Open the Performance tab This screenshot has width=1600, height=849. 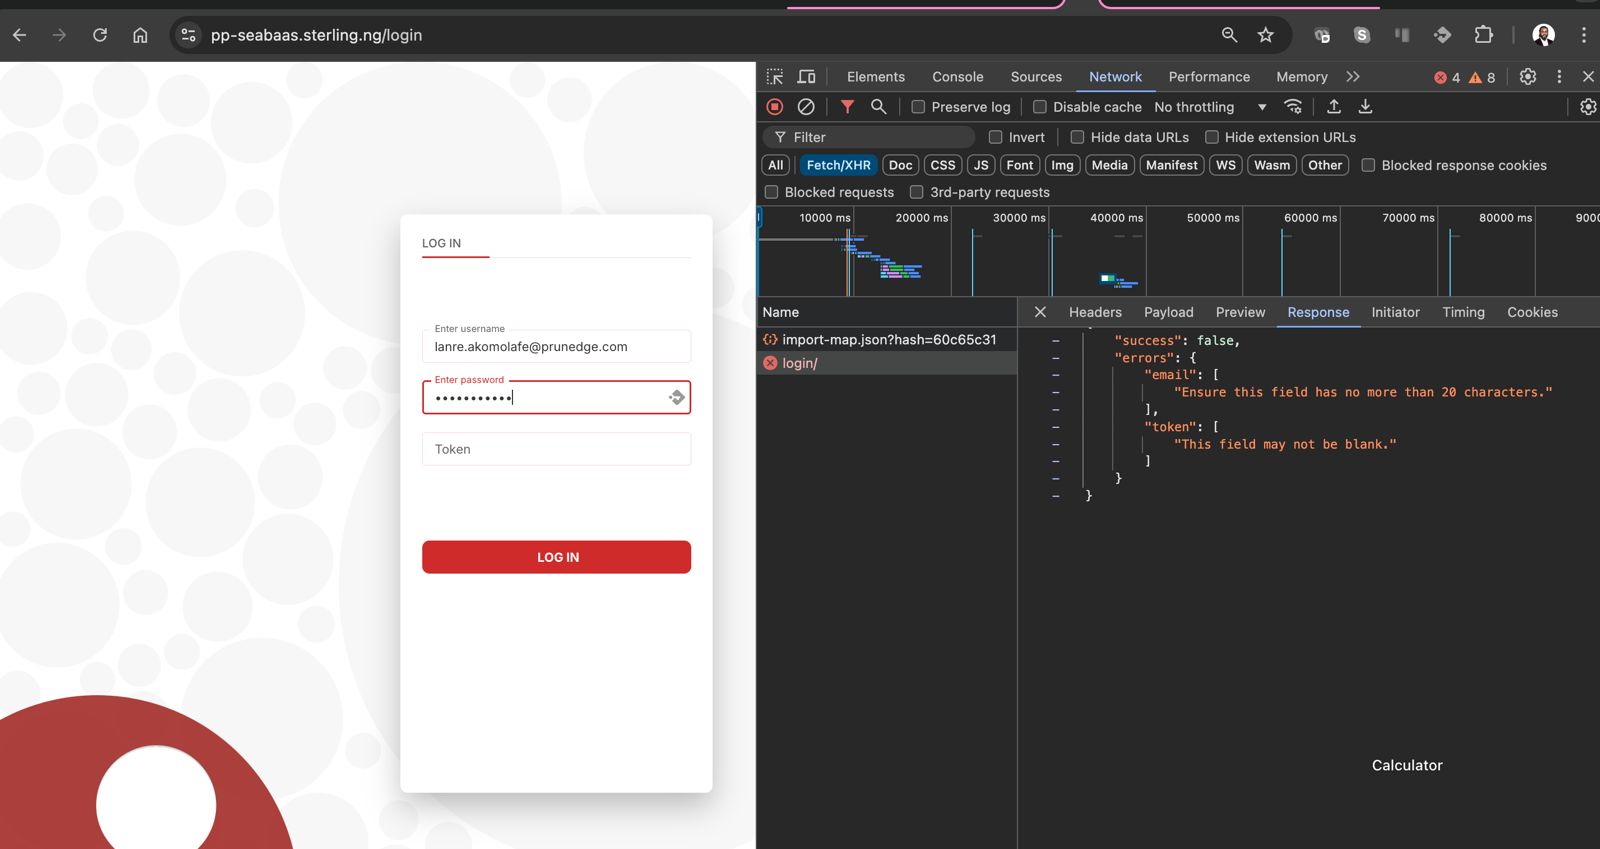click(1209, 77)
